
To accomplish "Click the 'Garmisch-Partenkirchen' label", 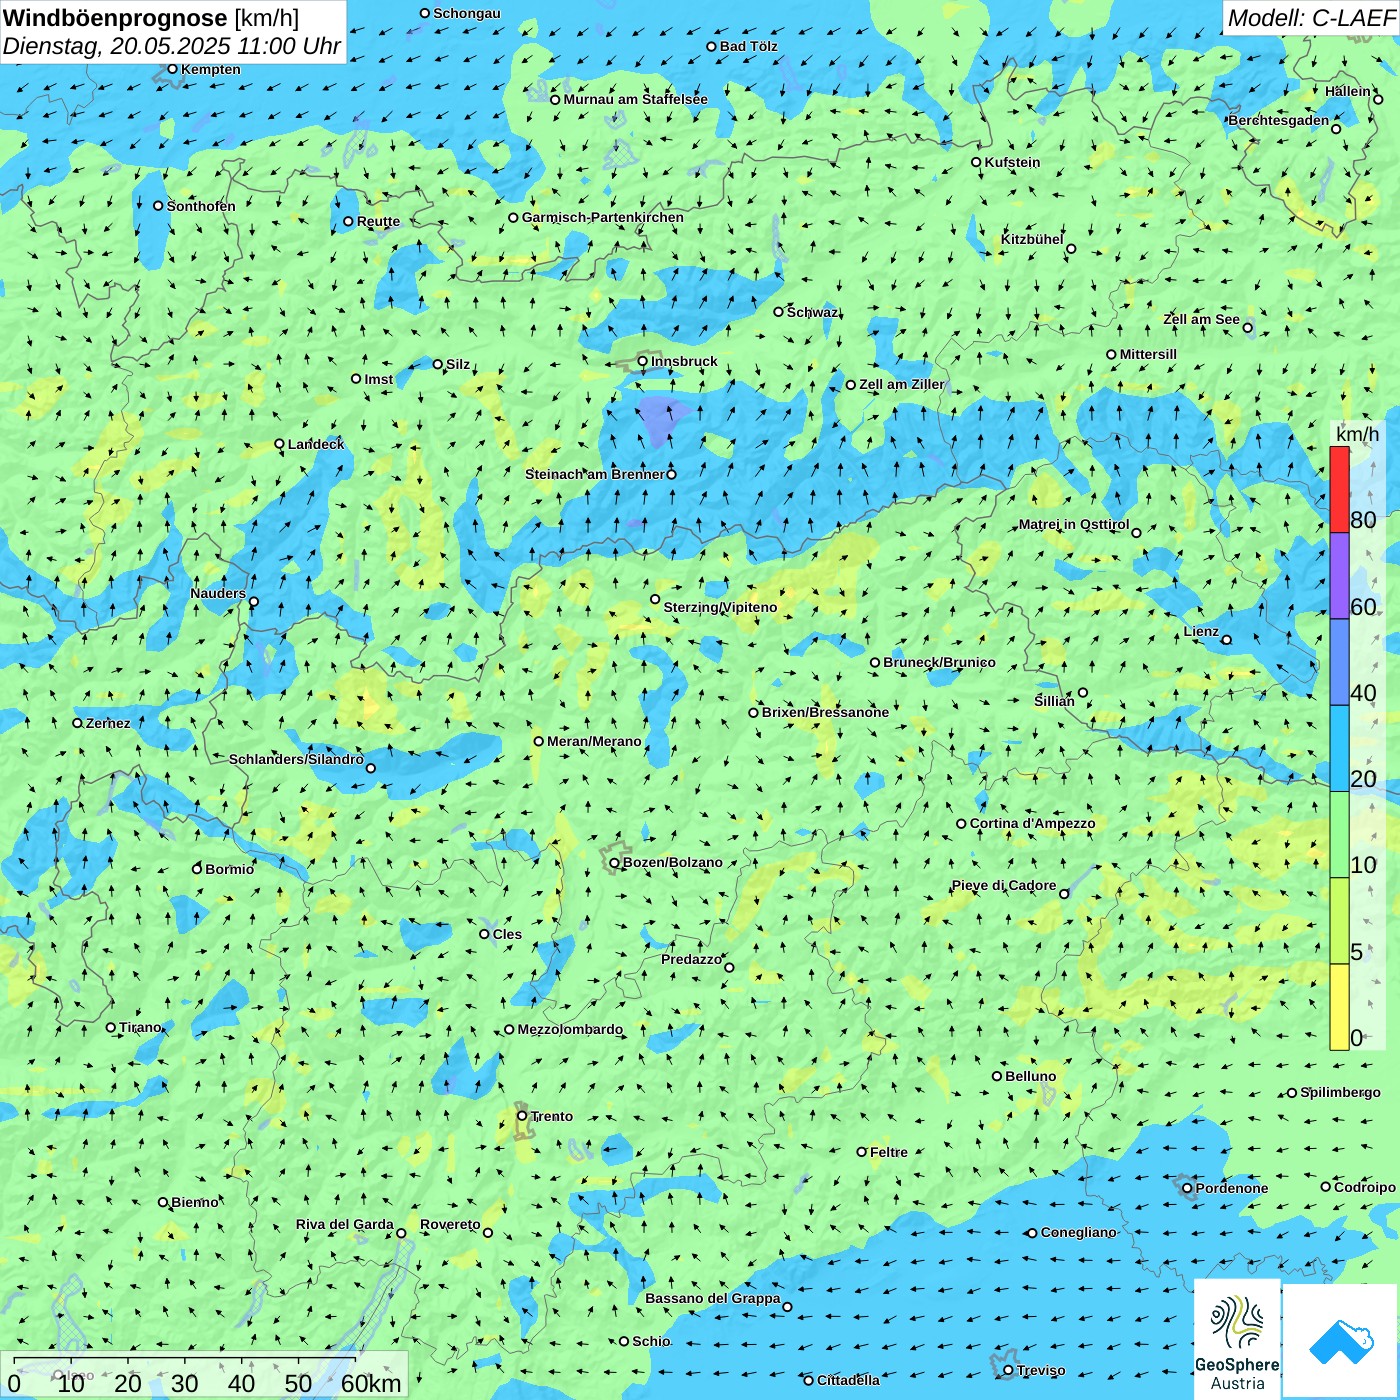I will pos(603,217).
